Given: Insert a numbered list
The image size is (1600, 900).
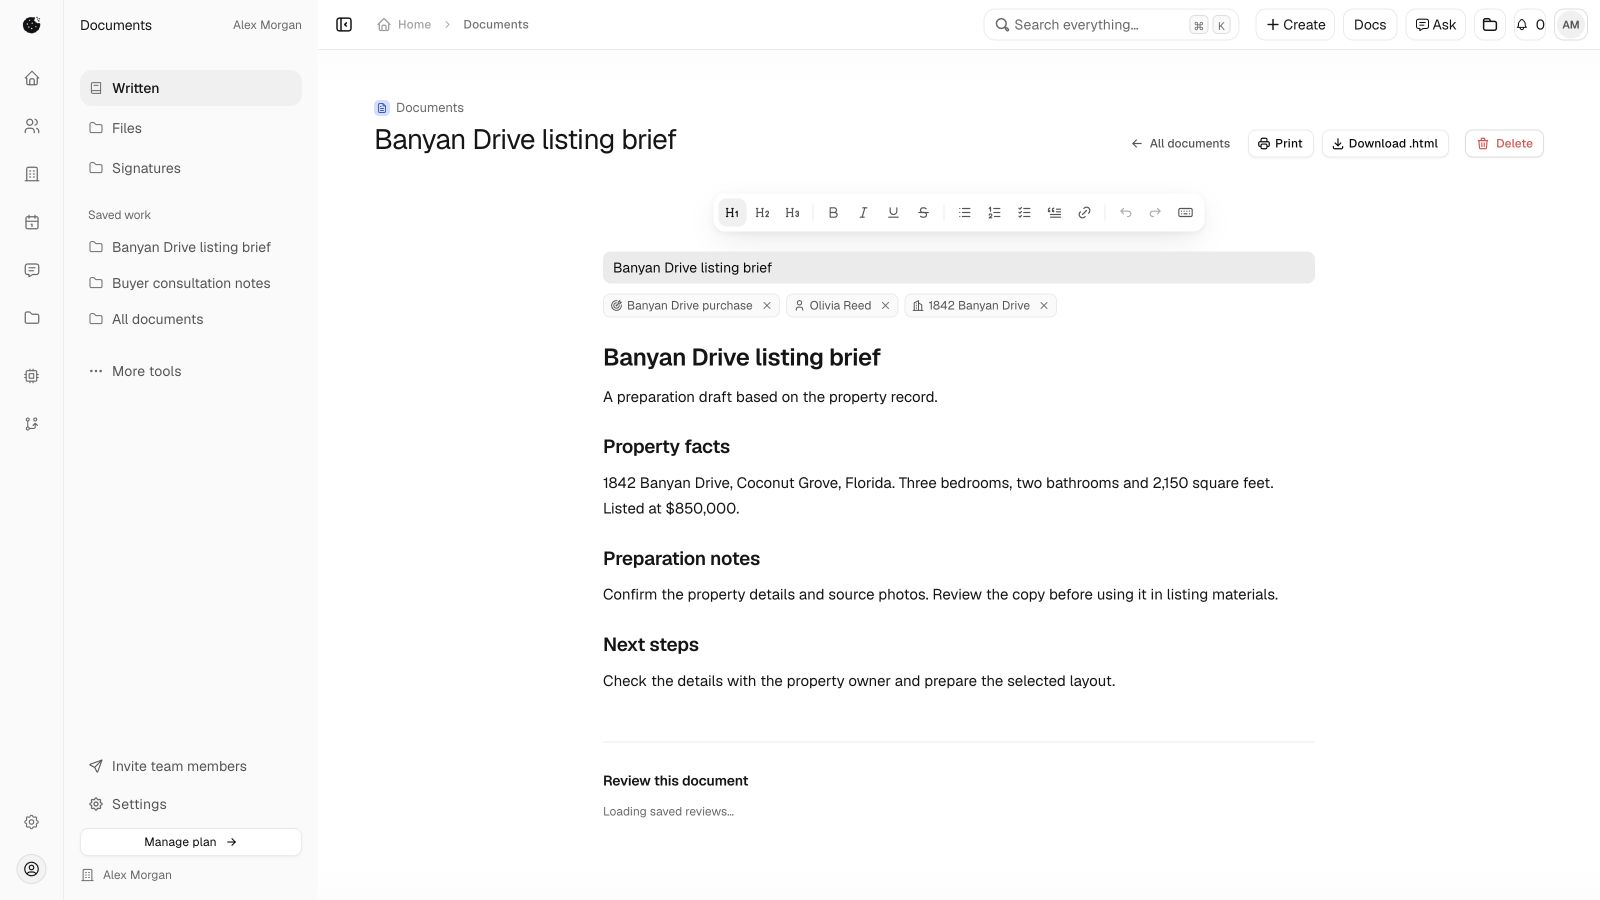Looking at the screenshot, I should pos(994,212).
